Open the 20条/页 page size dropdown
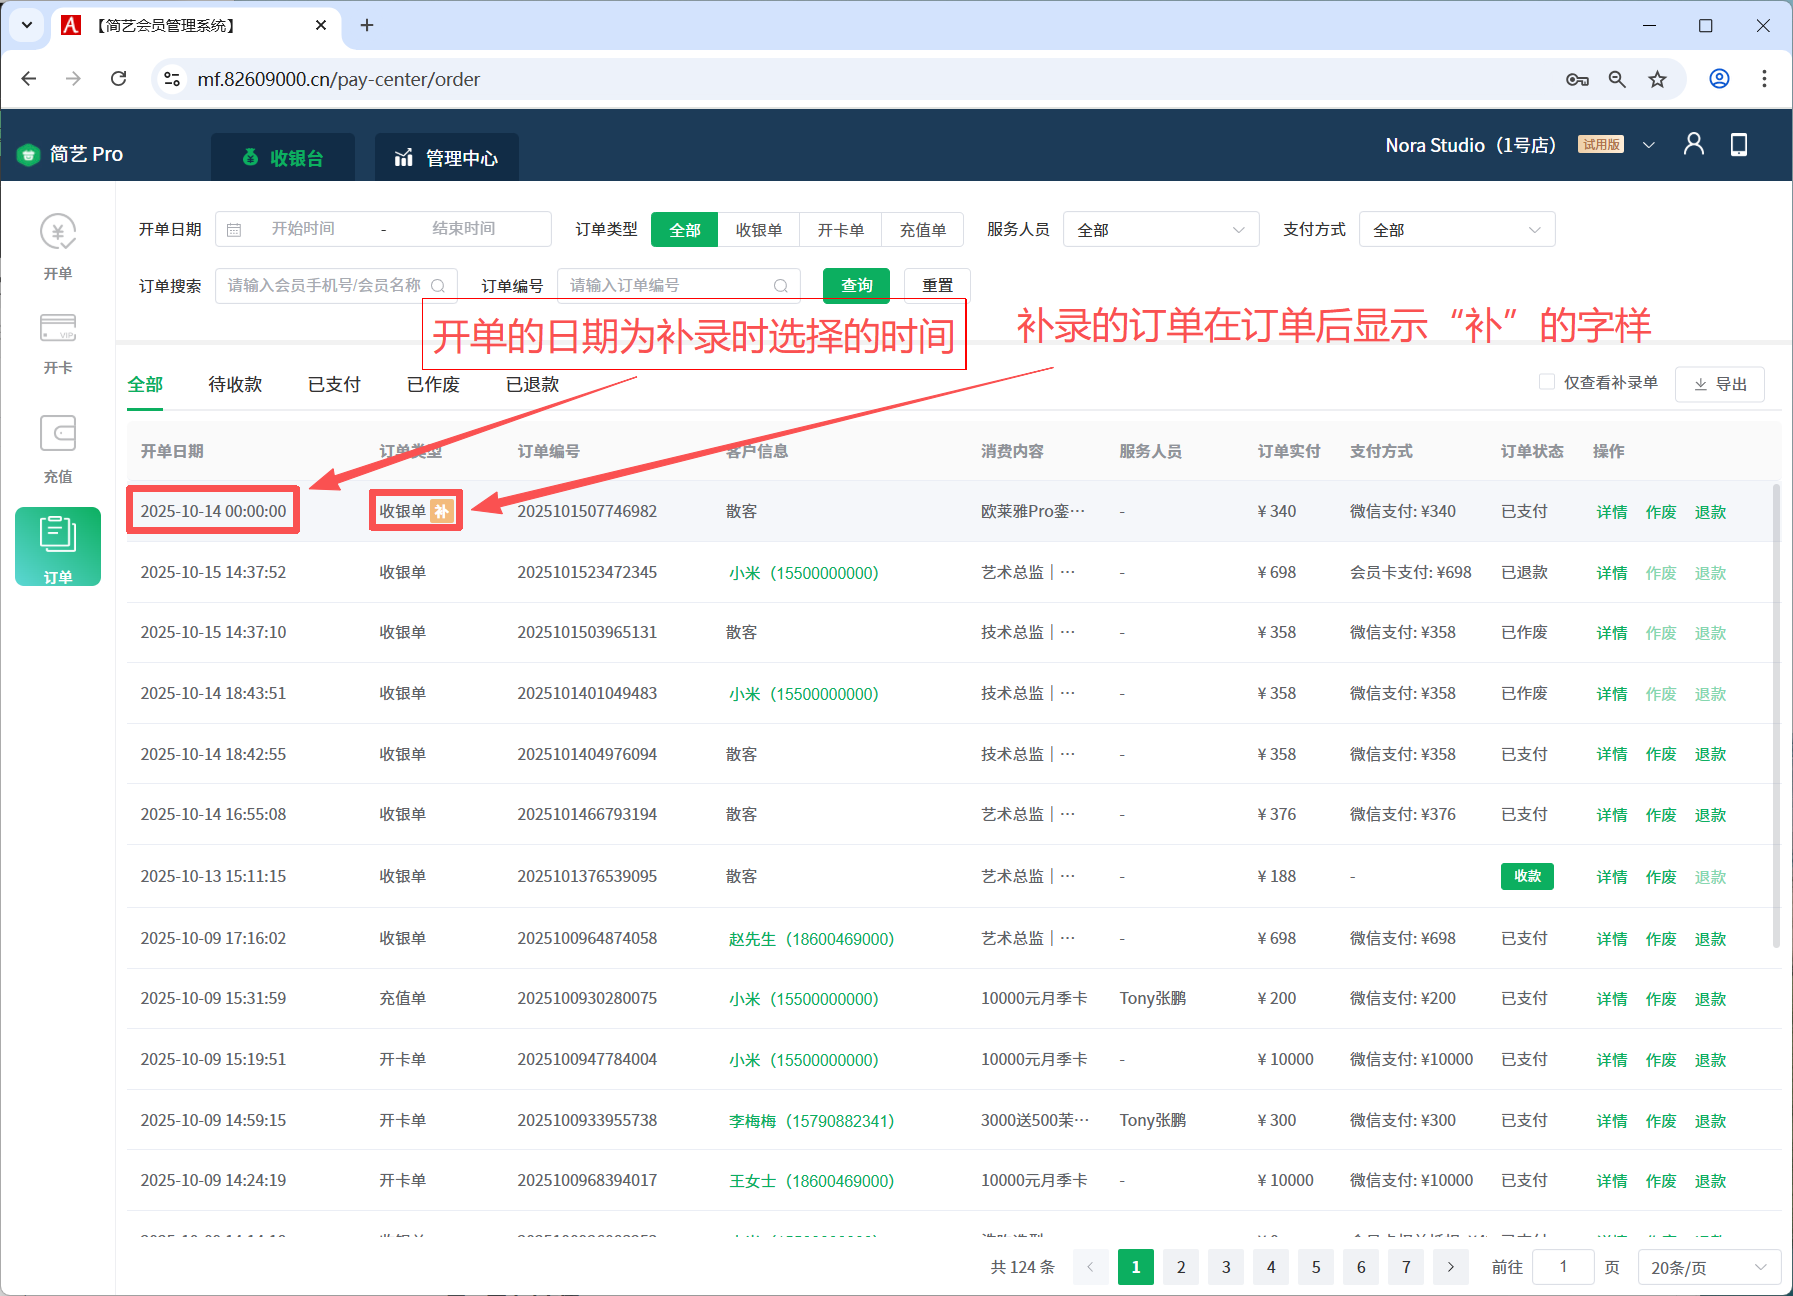1793x1296 pixels. coord(1708,1267)
